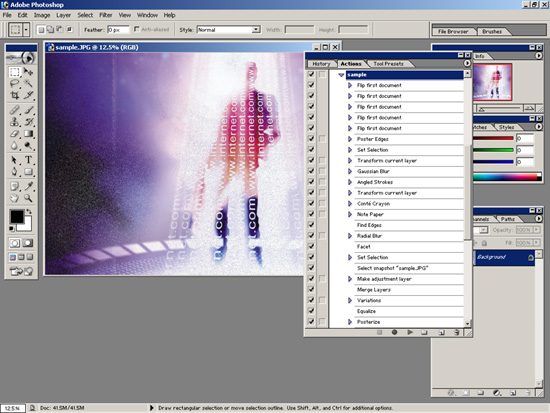The height and width of the screenshot is (413, 550).
Task: Switch to the History tab
Action: tap(321, 64)
